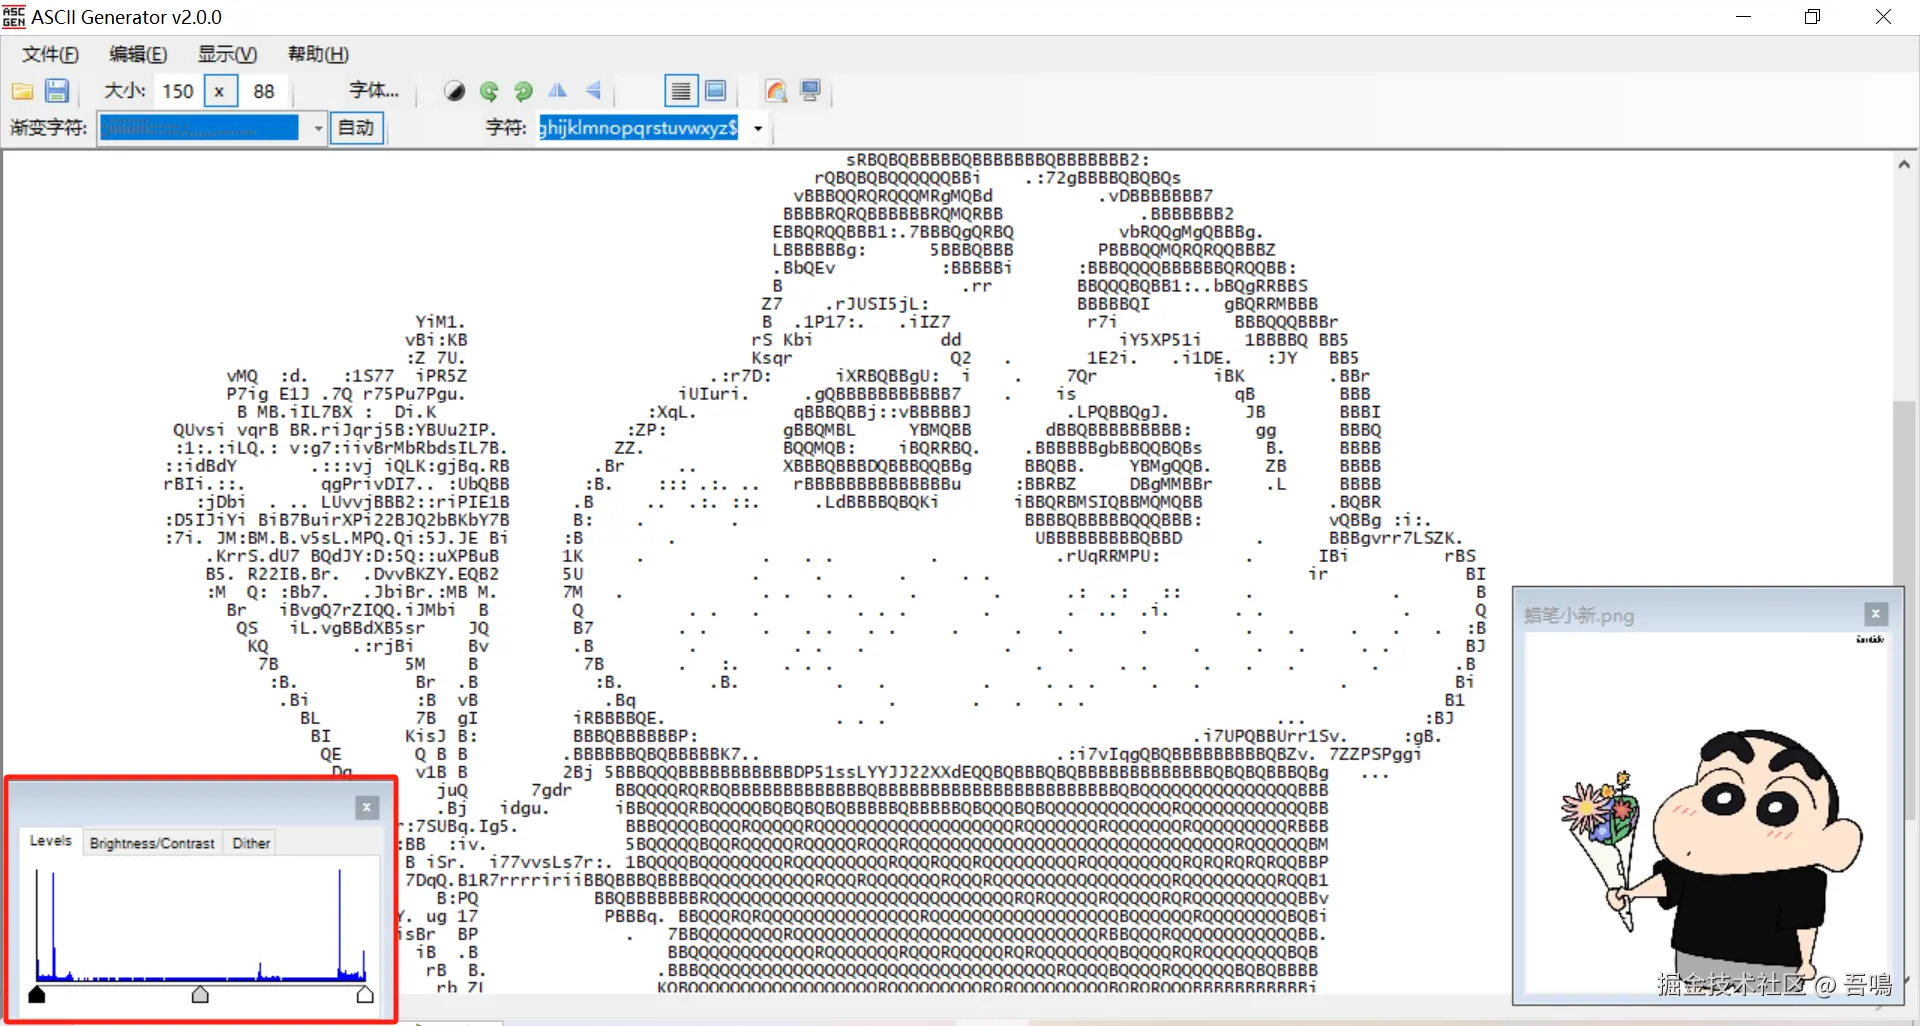This screenshot has width=1920, height=1026.
Task: Switch to text-lines output view icon
Action: (x=680, y=92)
